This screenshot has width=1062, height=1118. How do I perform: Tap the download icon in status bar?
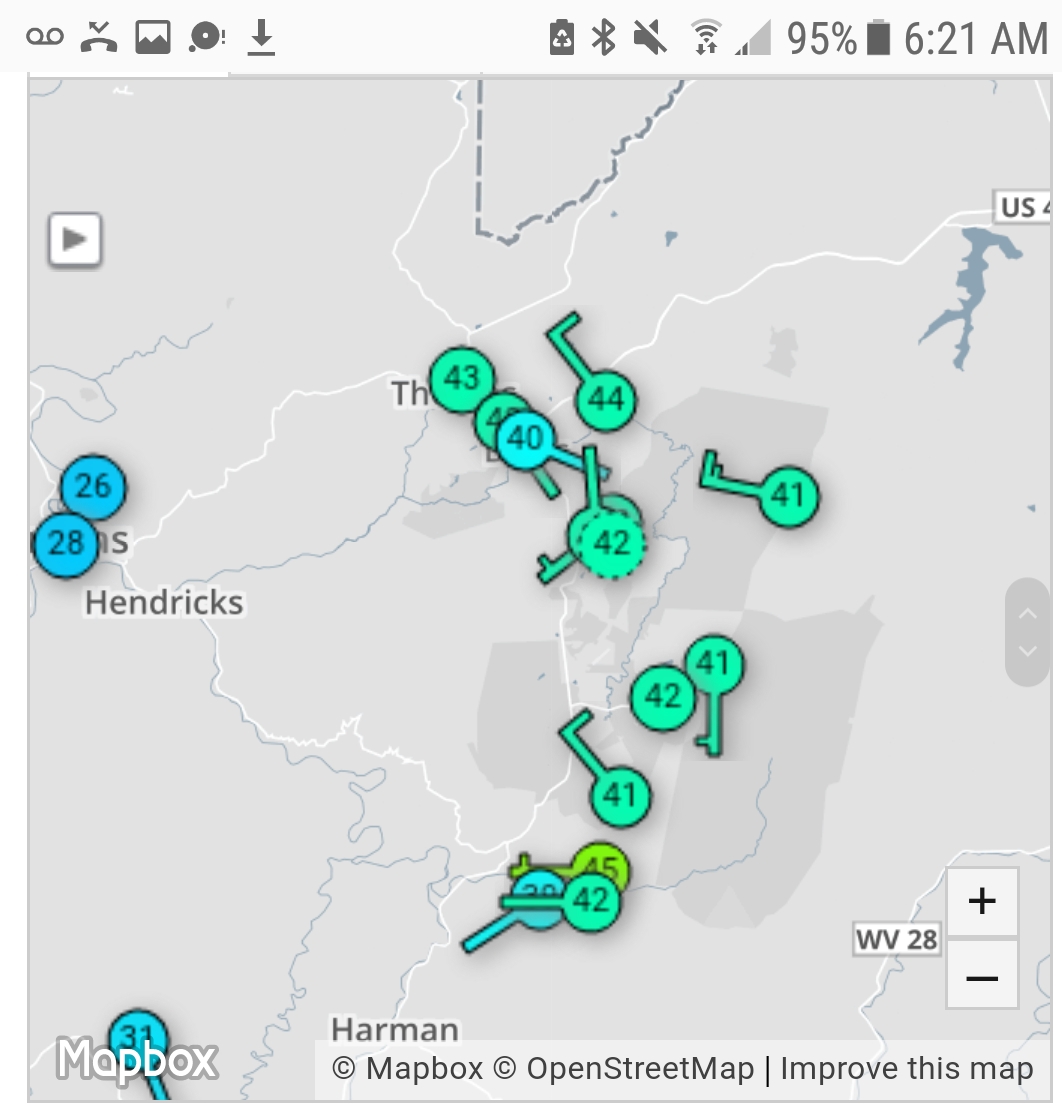pos(261,38)
